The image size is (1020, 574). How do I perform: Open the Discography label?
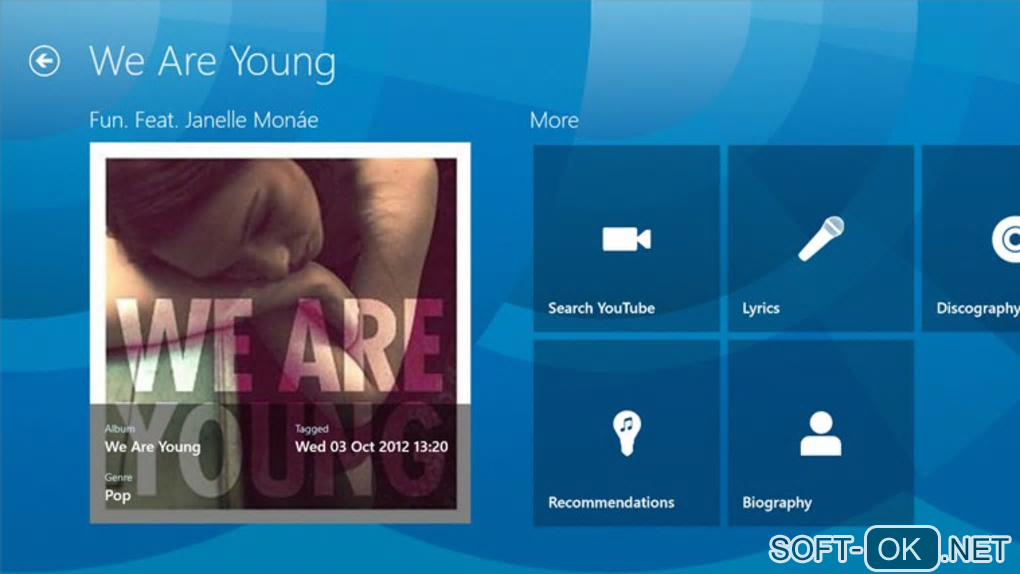[x=978, y=308]
